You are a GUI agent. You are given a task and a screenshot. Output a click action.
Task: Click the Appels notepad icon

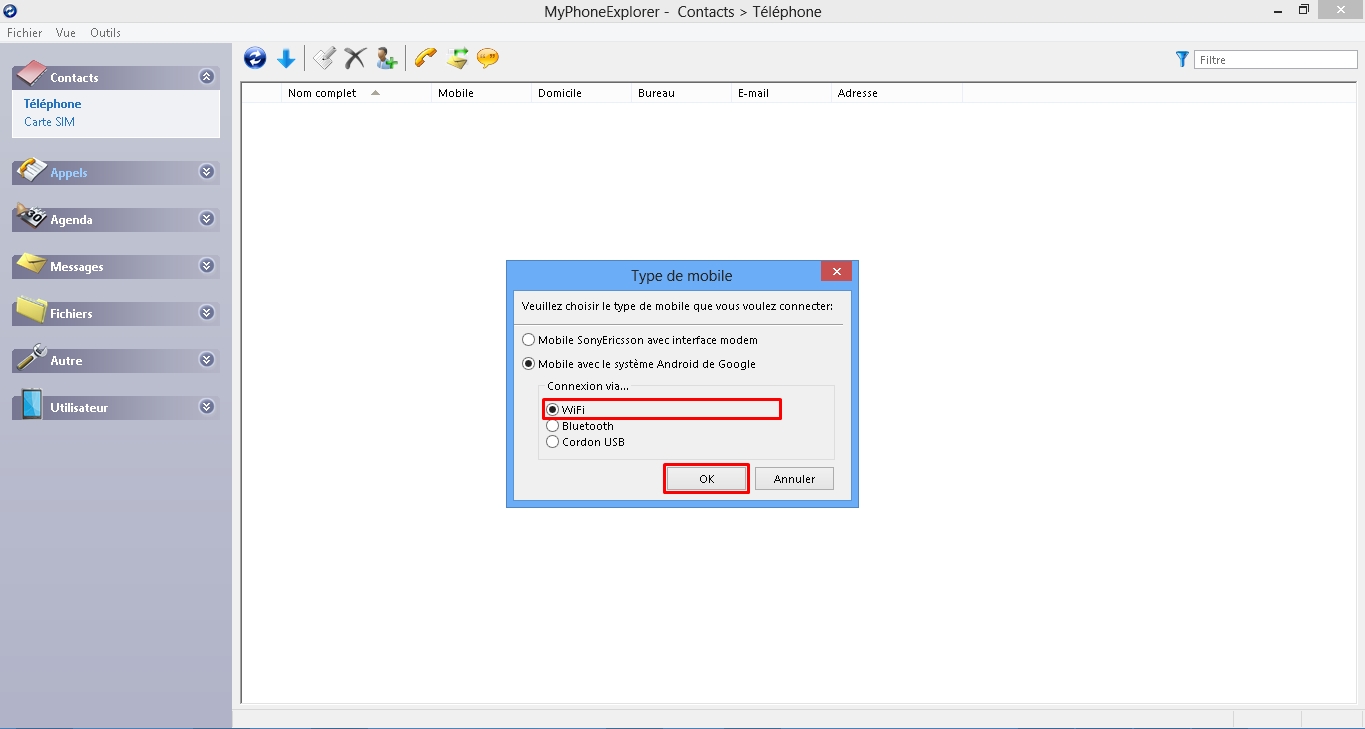pyautogui.click(x=32, y=169)
